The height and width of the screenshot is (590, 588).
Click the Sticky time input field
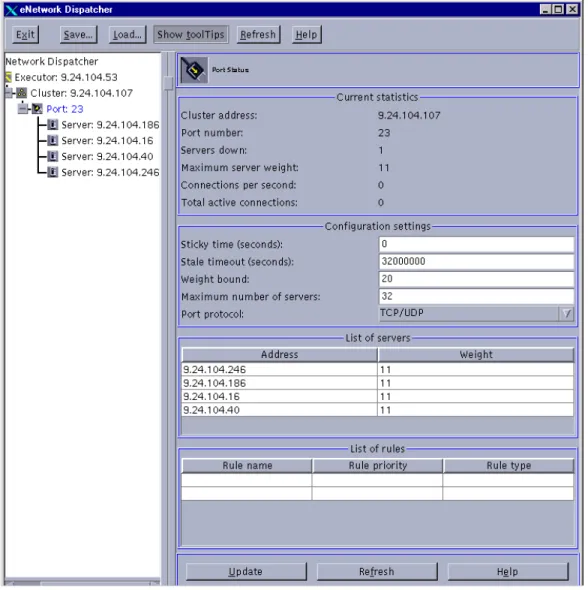click(x=476, y=244)
